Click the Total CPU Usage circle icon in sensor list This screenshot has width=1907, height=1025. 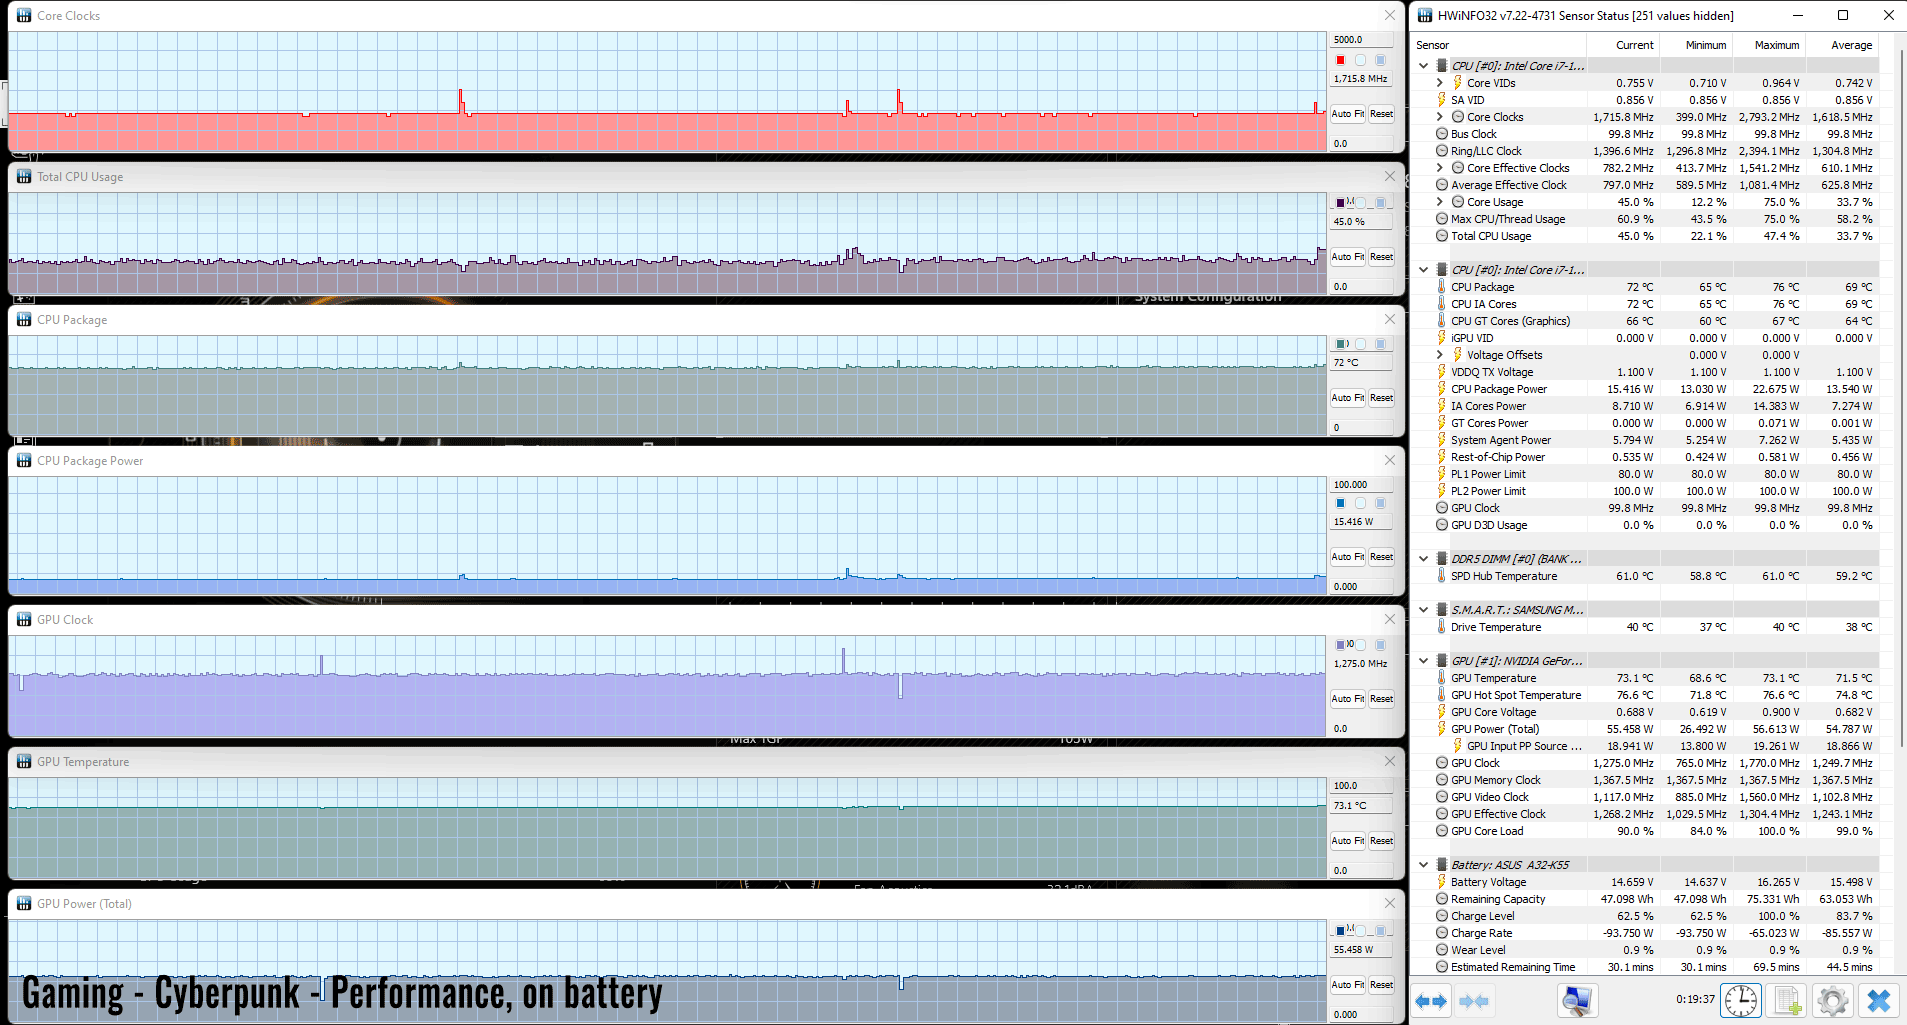(1442, 236)
